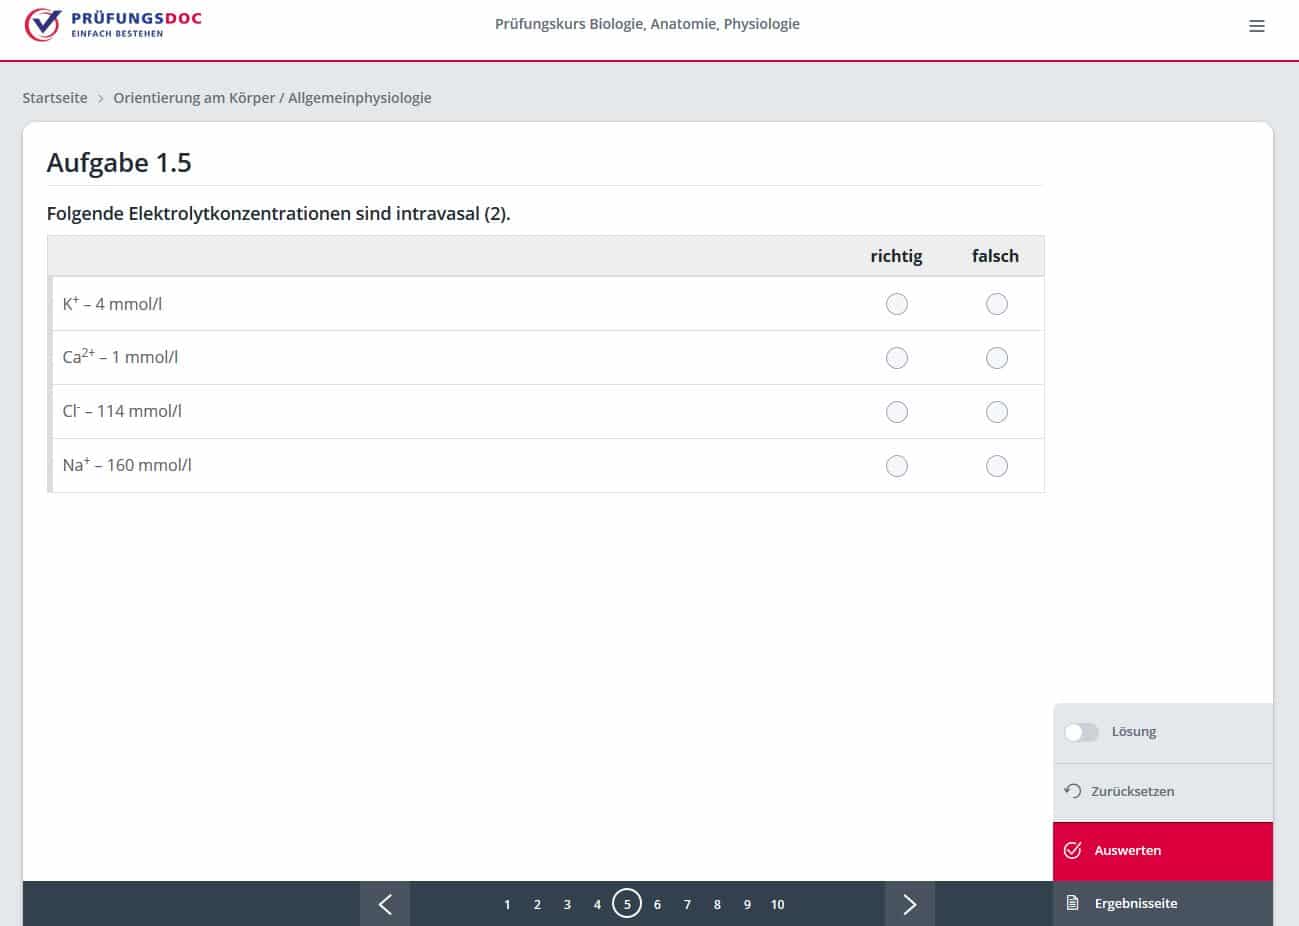The width and height of the screenshot is (1299, 926).
Task: Go to previous question with left arrow
Action: coord(385,904)
